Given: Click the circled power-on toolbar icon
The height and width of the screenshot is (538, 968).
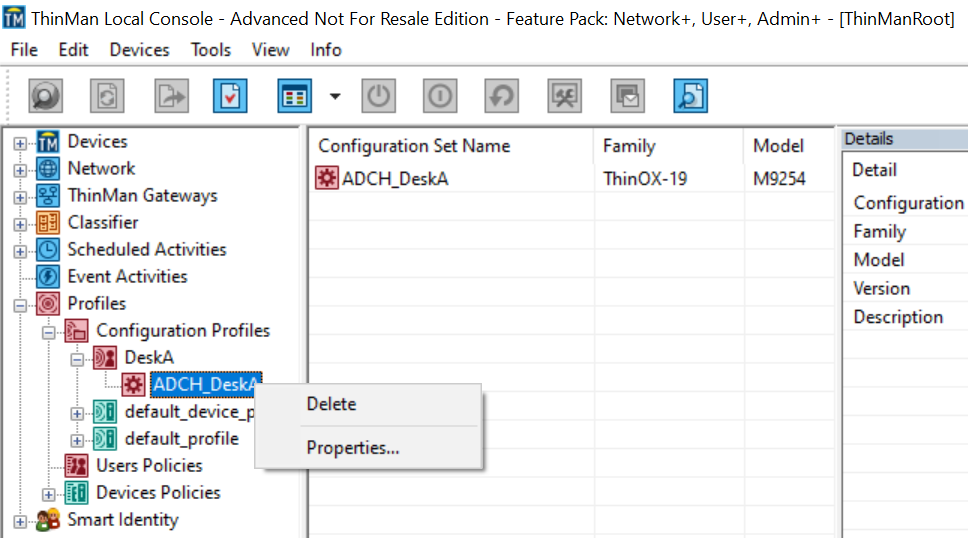Looking at the screenshot, I should point(440,96).
